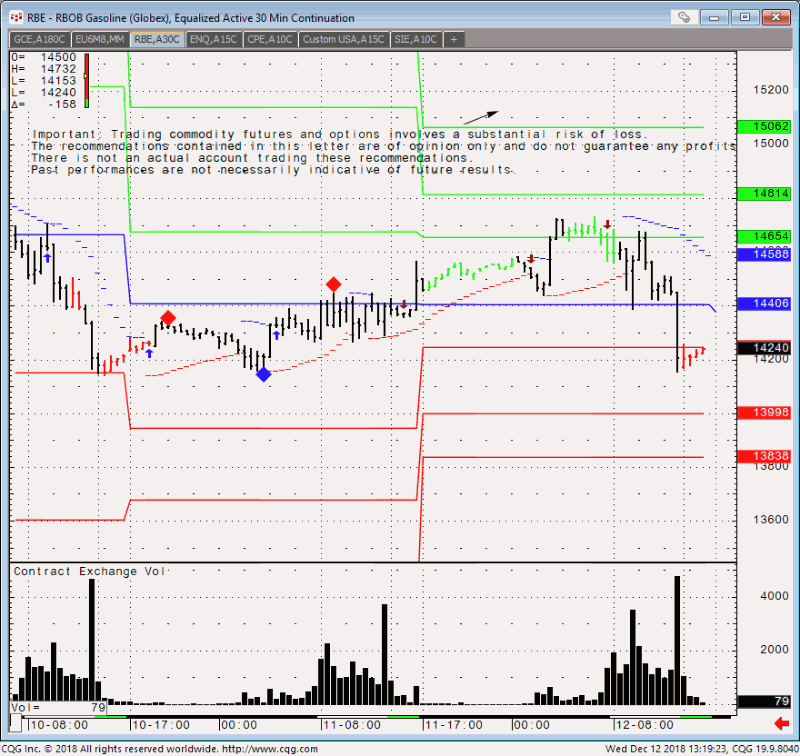Click the Vol= 79 readout box

click(x=58, y=708)
